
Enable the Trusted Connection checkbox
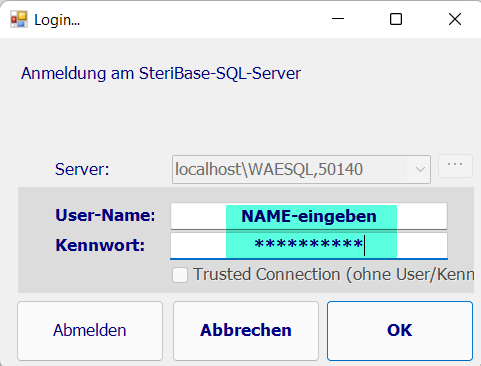180,275
